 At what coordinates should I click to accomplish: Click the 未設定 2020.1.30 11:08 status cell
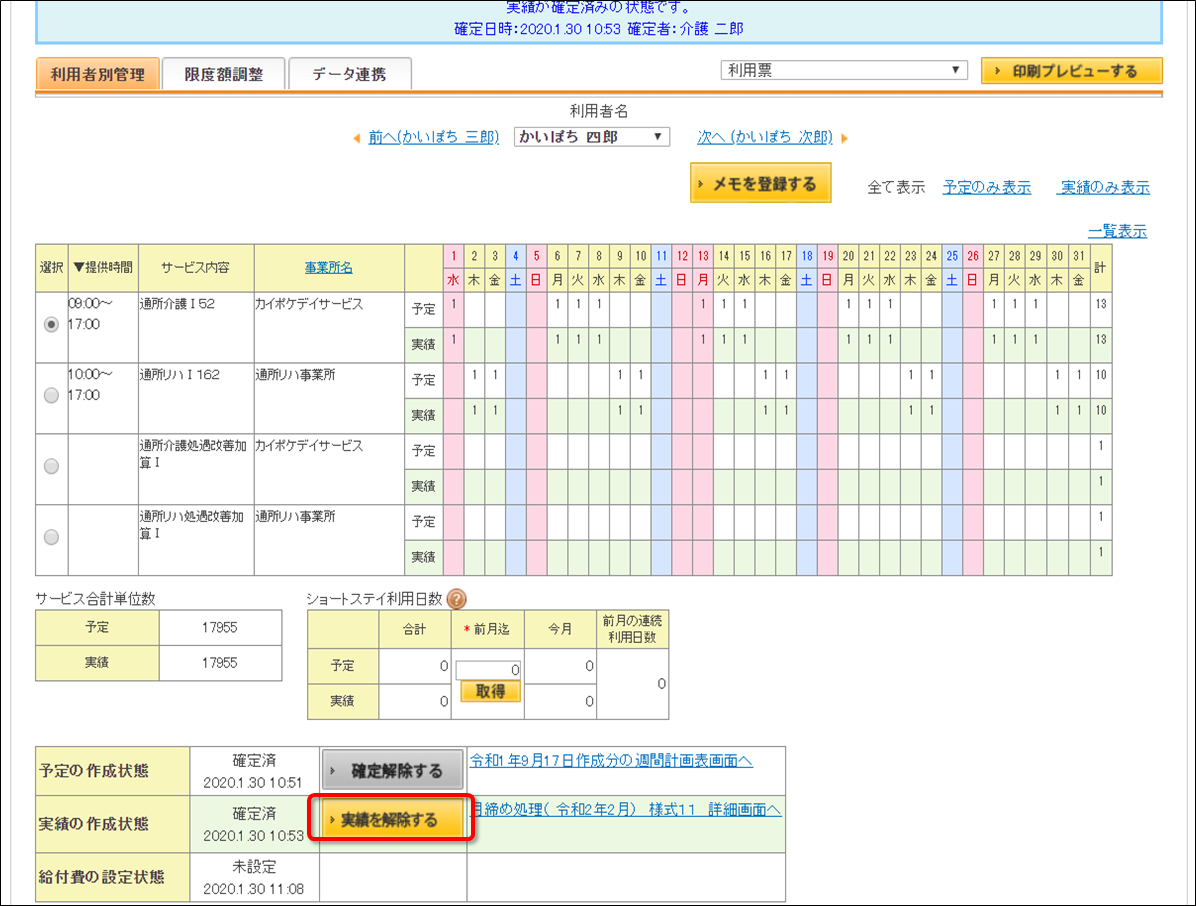[x=254, y=877]
